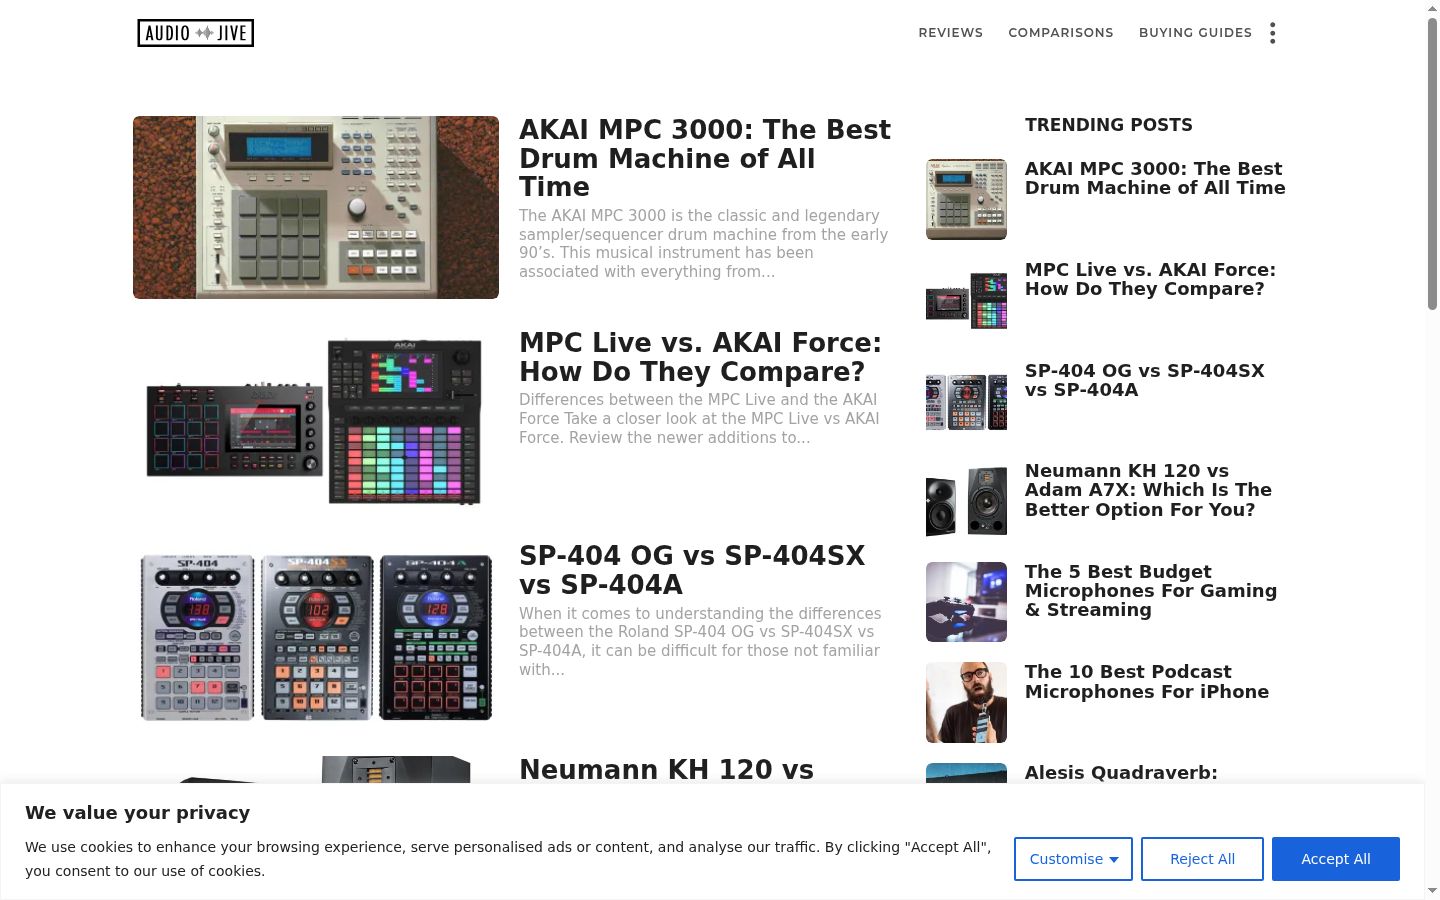Click the MPC Live vs AKAI Force excerpt text
The width and height of the screenshot is (1440, 900).
click(699, 418)
